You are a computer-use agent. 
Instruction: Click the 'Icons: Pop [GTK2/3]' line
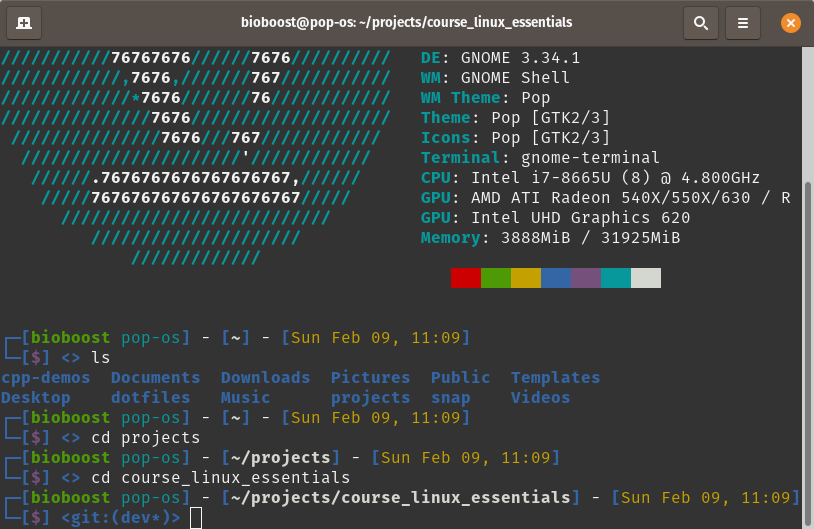click(x=515, y=138)
